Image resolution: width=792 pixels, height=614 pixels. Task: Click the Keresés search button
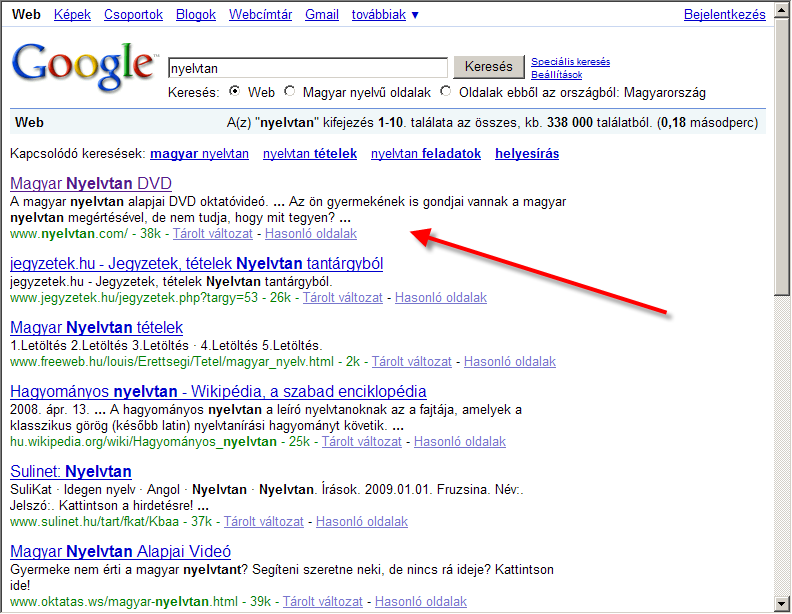[x=488, y=67]
